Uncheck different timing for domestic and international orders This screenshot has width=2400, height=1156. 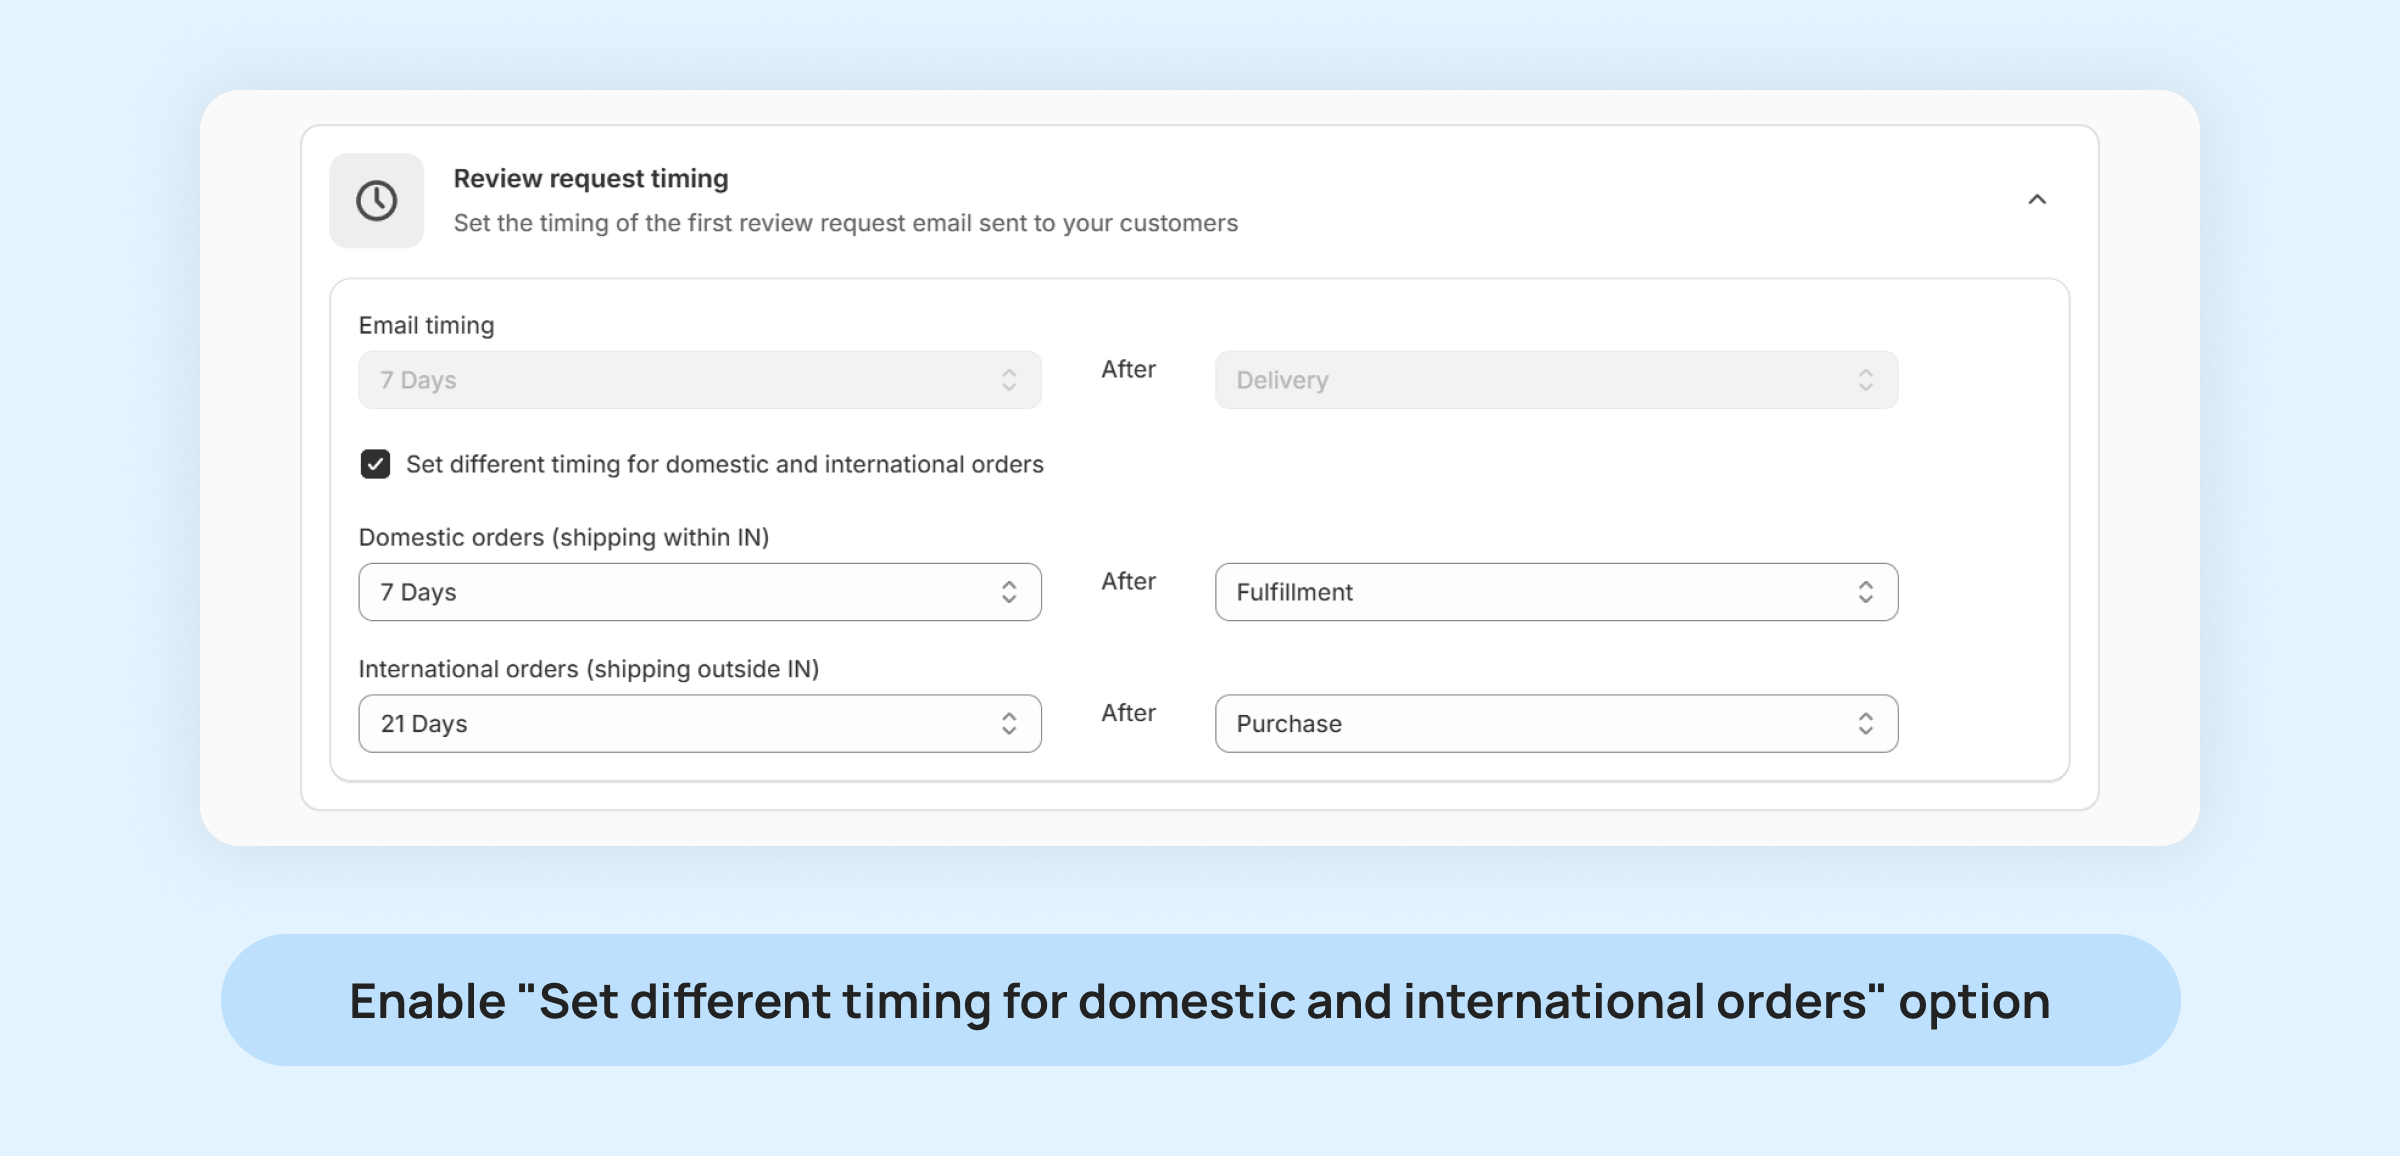(376, 464)
